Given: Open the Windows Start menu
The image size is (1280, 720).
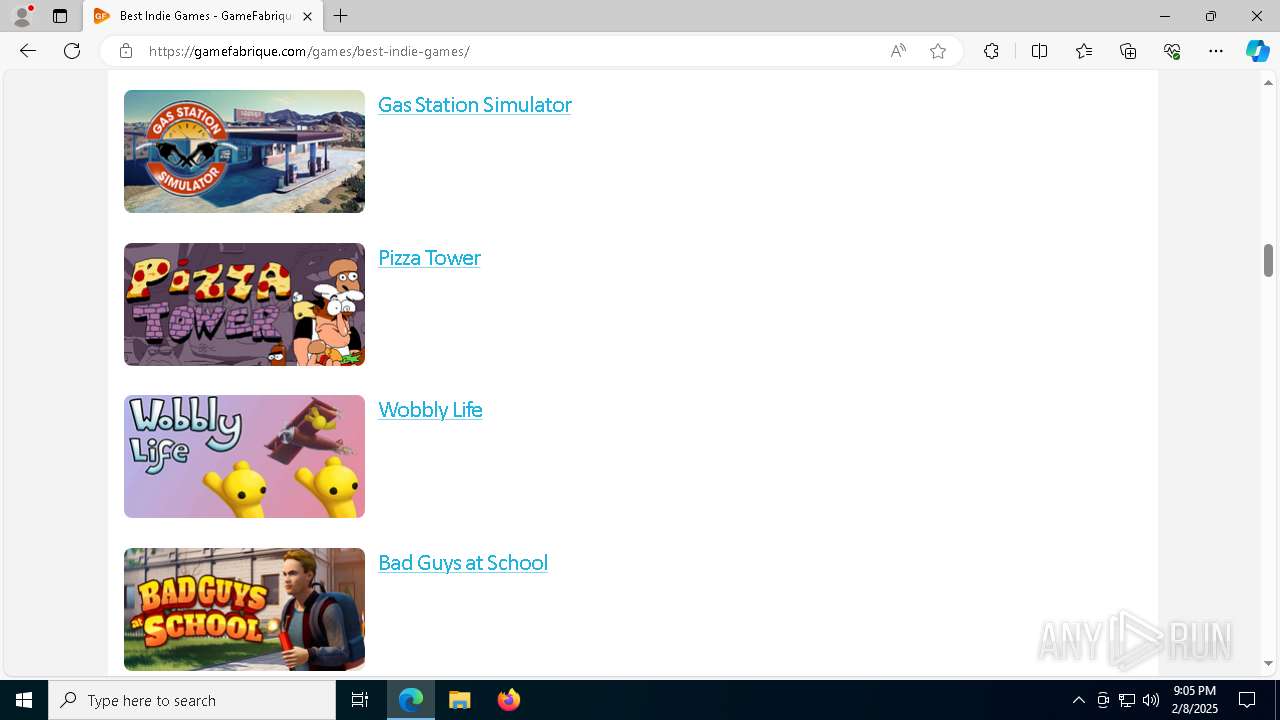Looking at the screenshot, I should [x=24, y=700].
